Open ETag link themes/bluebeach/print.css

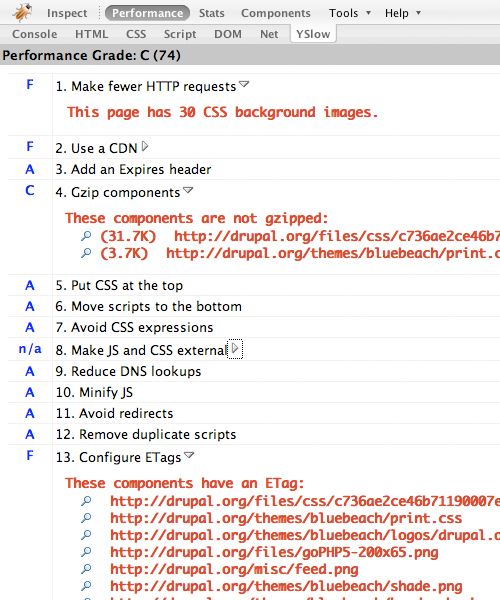tap(286, 518)
